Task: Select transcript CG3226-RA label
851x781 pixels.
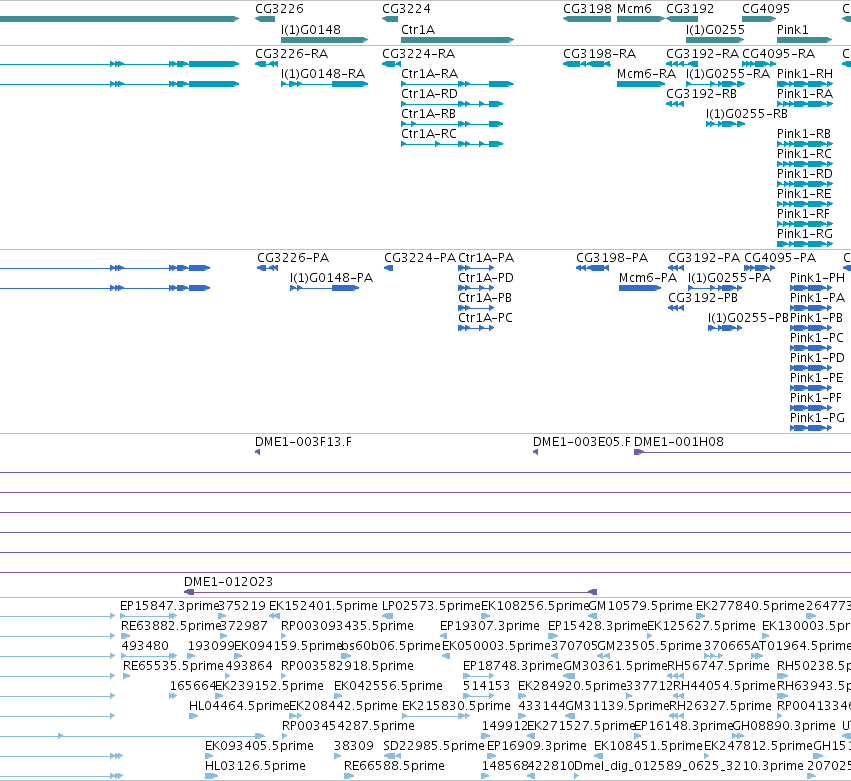Action: tap(291, 54)
